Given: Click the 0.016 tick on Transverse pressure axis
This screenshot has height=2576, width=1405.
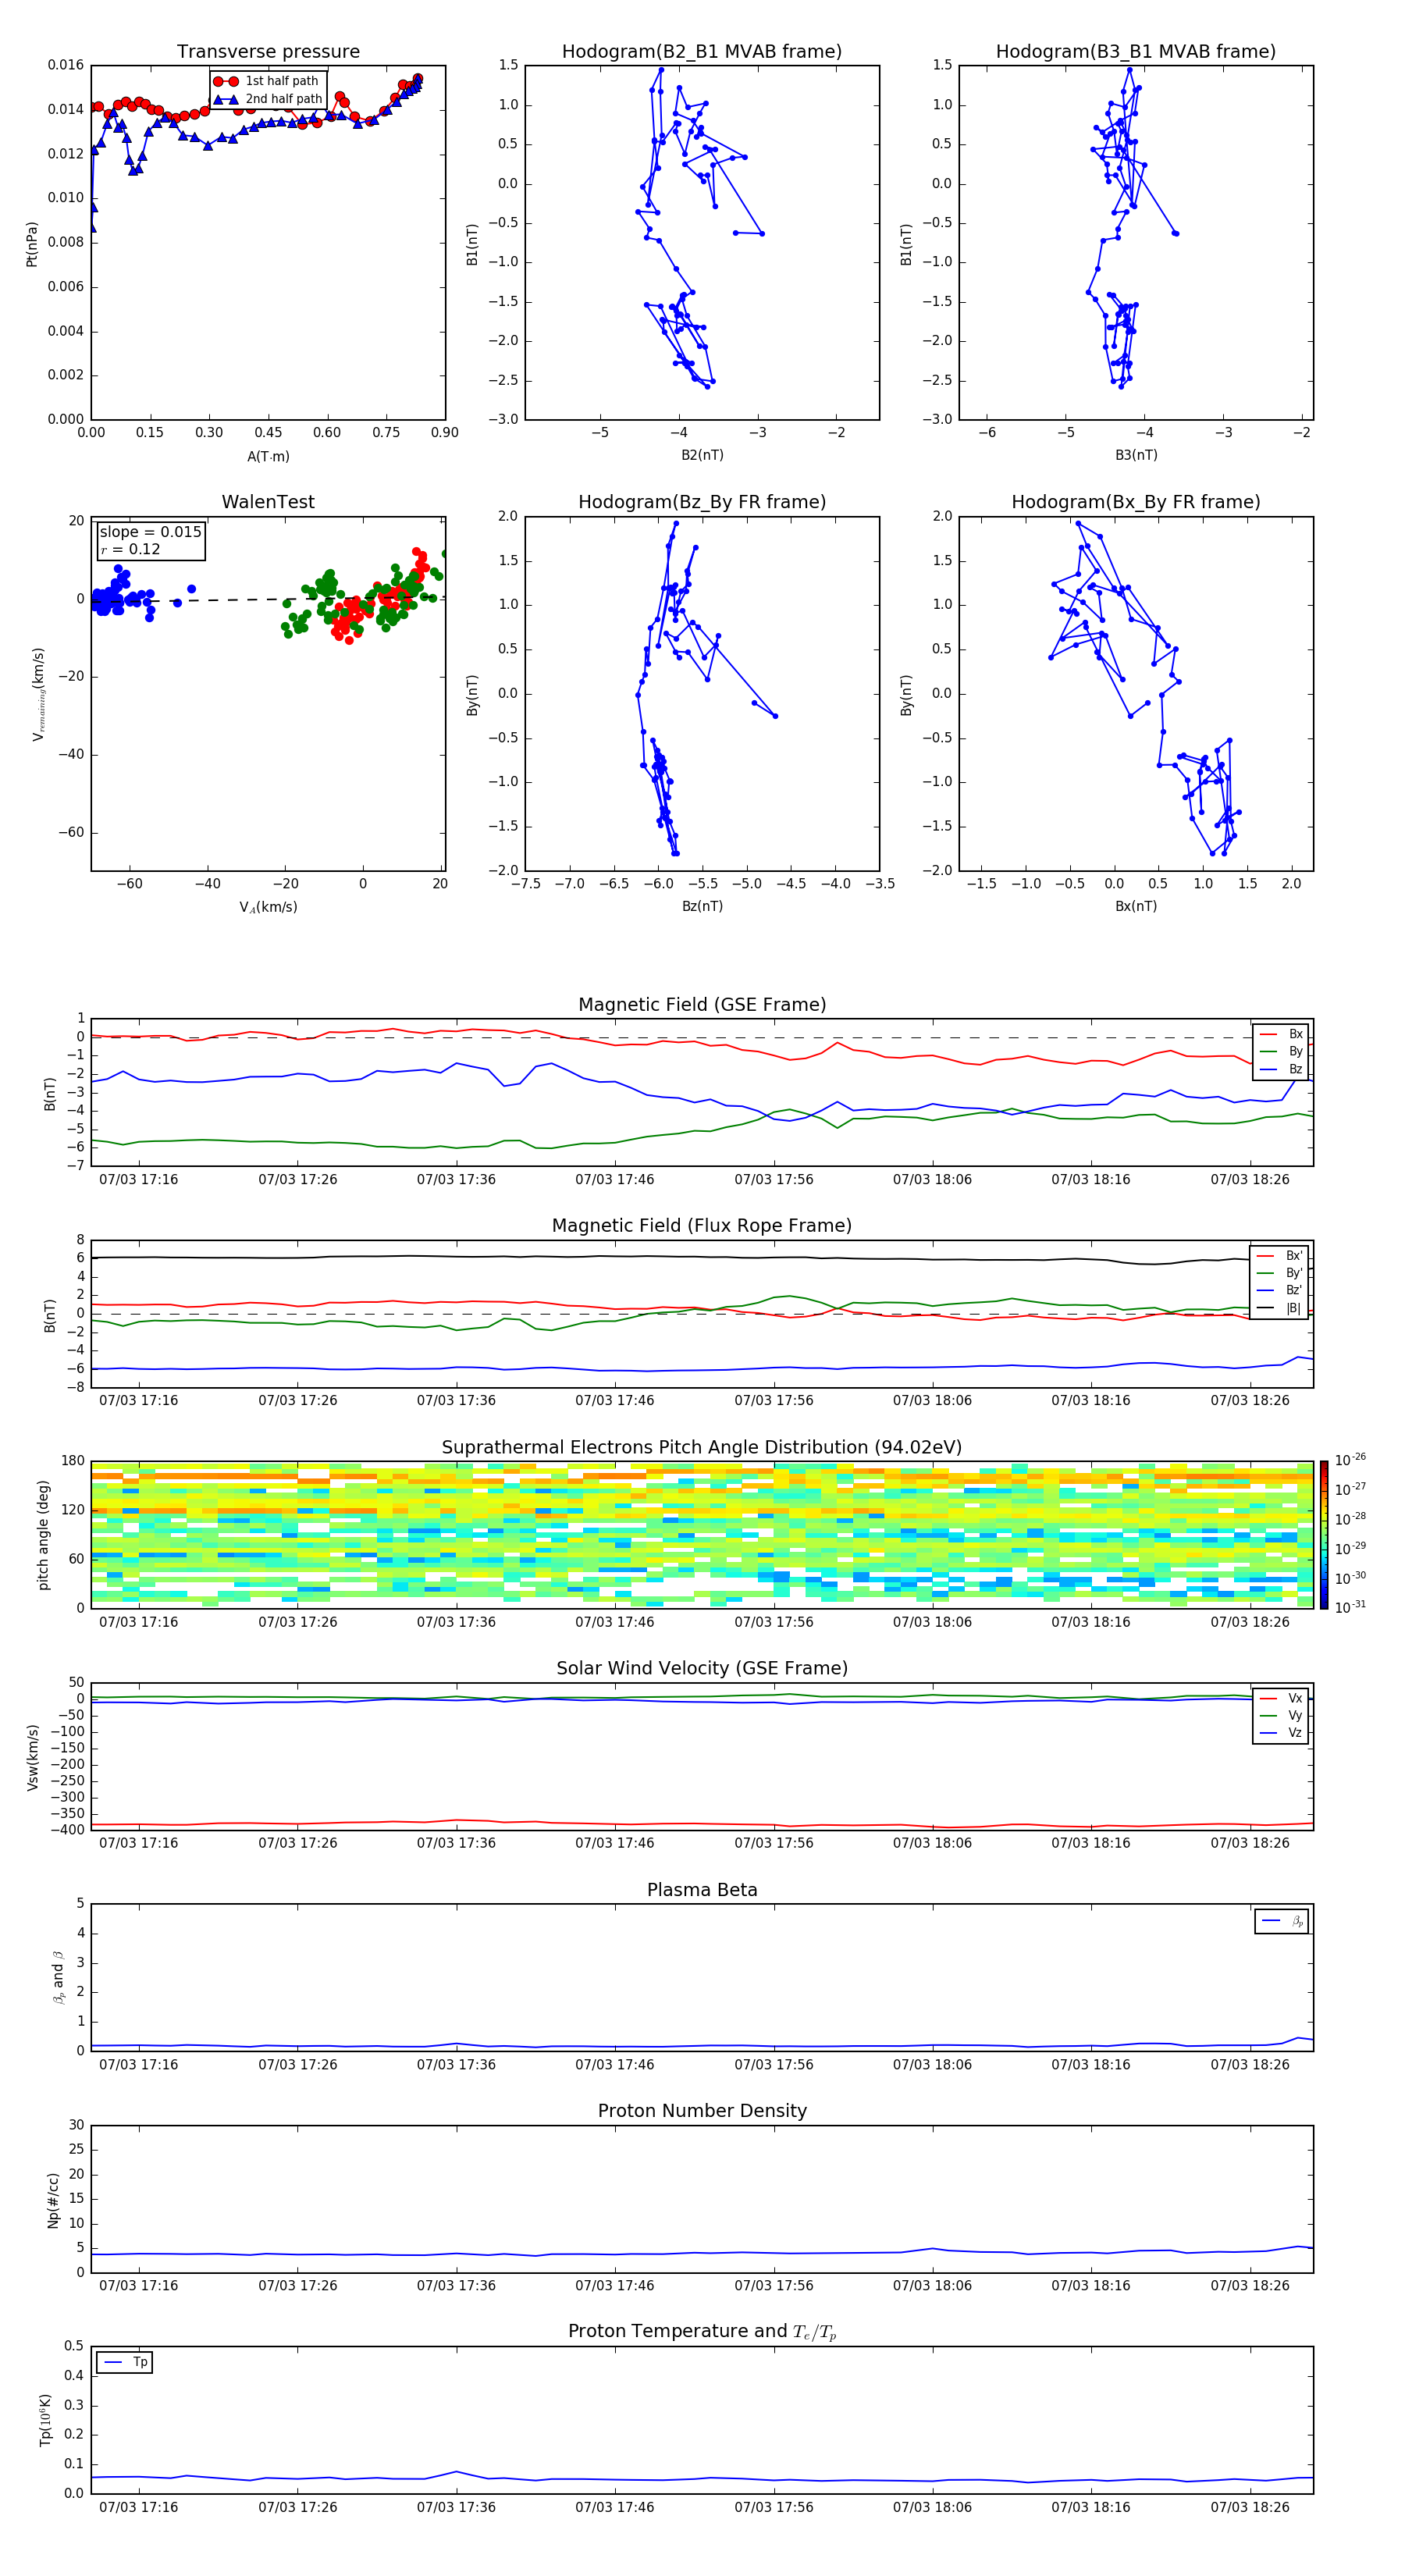Looking at the screenshot, I should (x=66, y=65).
